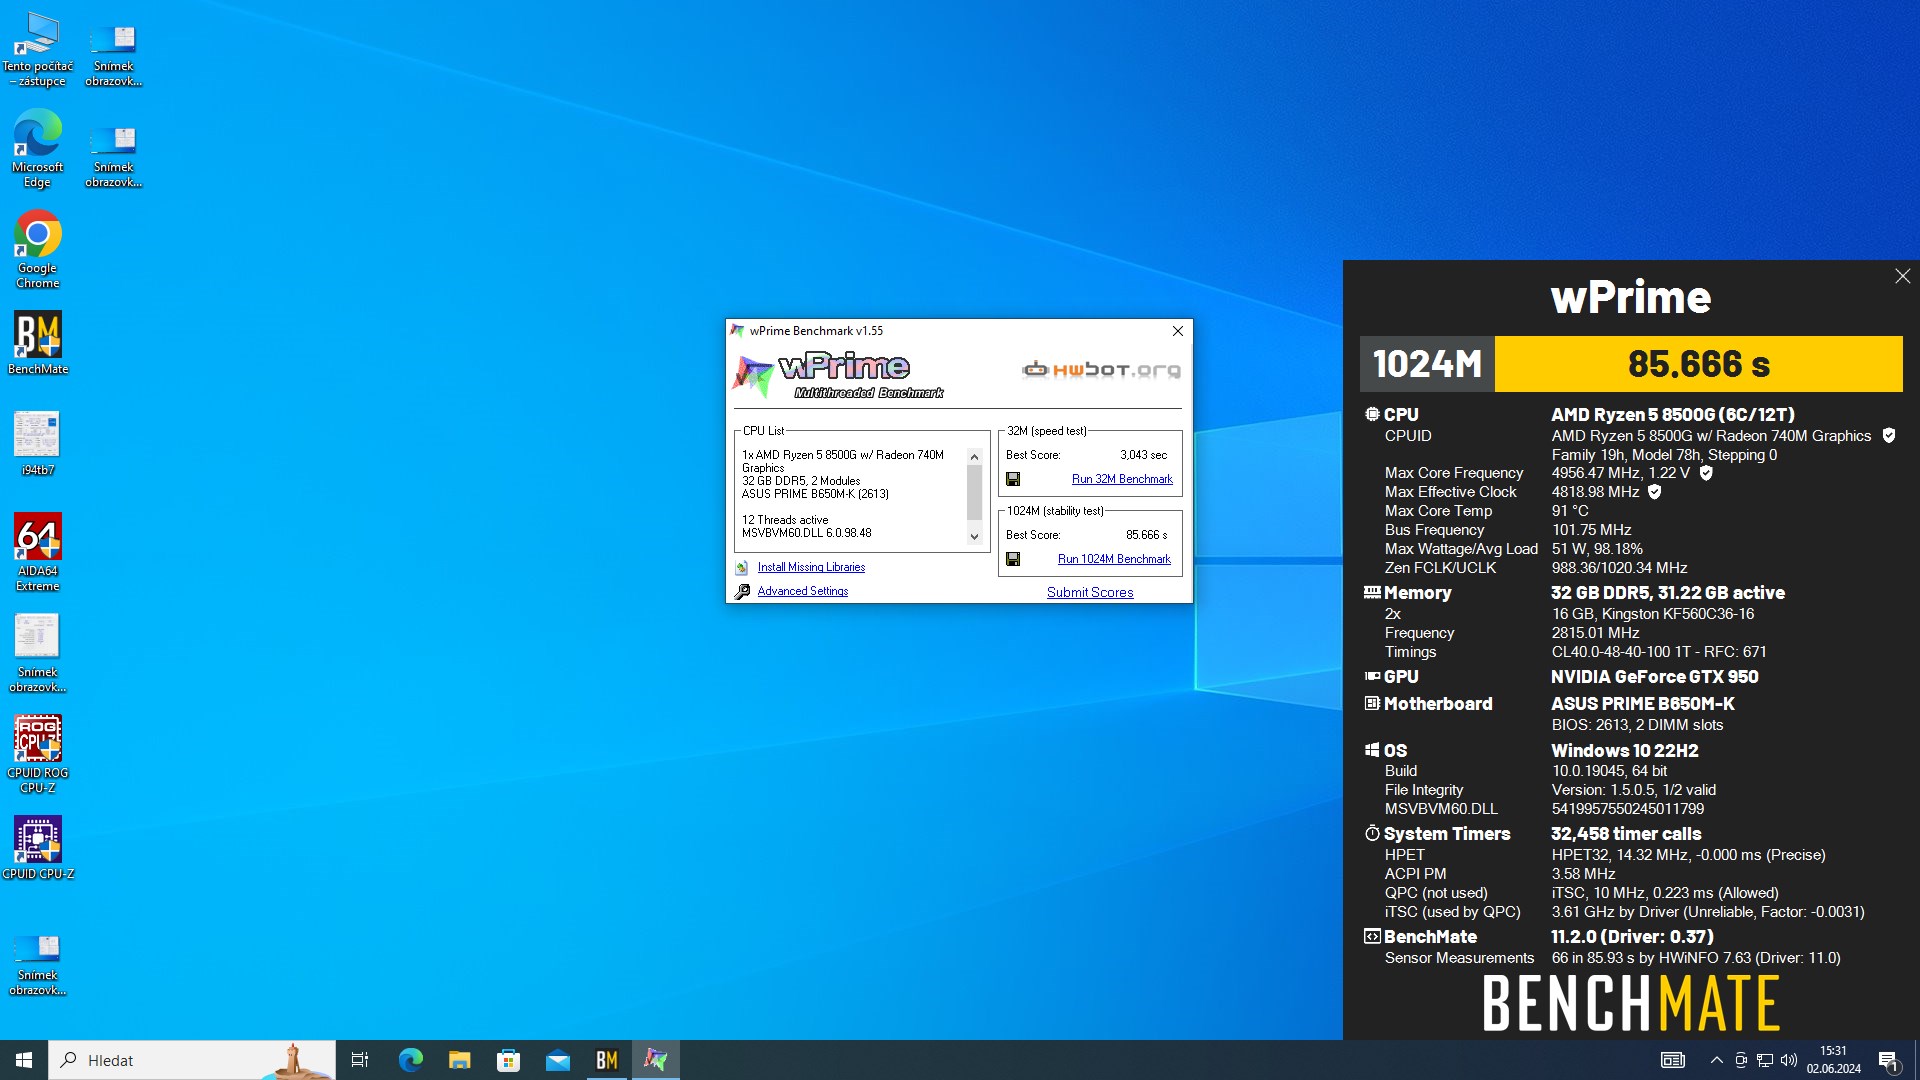The width and height of the screenshot is (1920, 1080).
Task: Click the Hledat search box
Action: [x=192, y=1060]
